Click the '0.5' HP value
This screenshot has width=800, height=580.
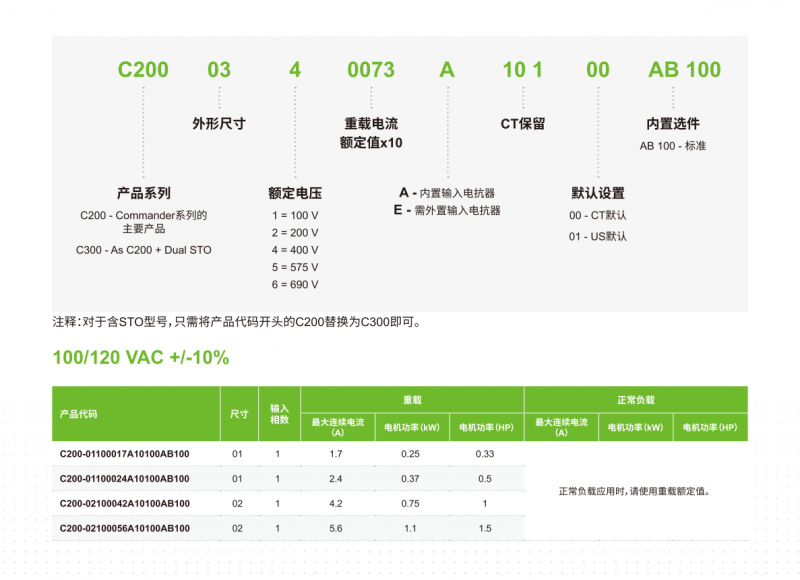tap(485, 479)
